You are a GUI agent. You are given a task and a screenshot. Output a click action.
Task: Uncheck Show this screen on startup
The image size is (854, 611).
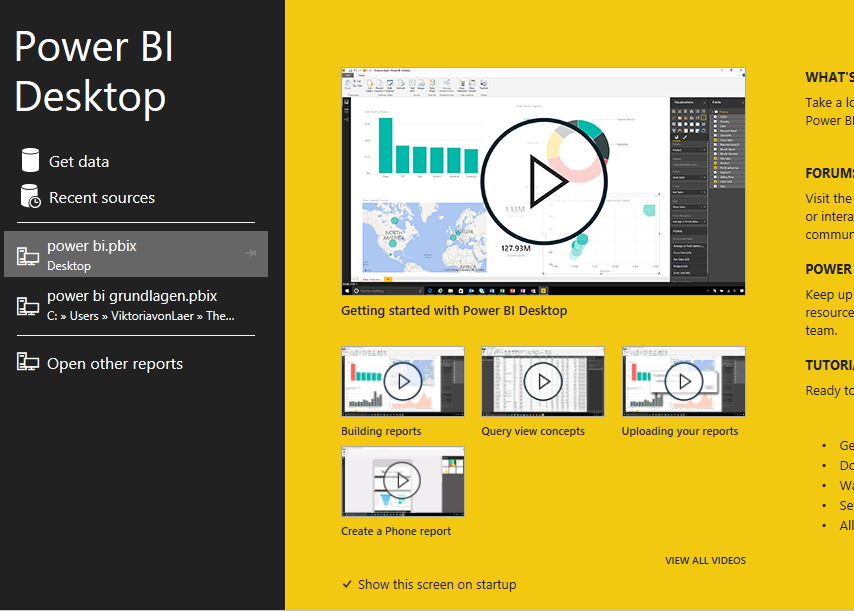347,584
